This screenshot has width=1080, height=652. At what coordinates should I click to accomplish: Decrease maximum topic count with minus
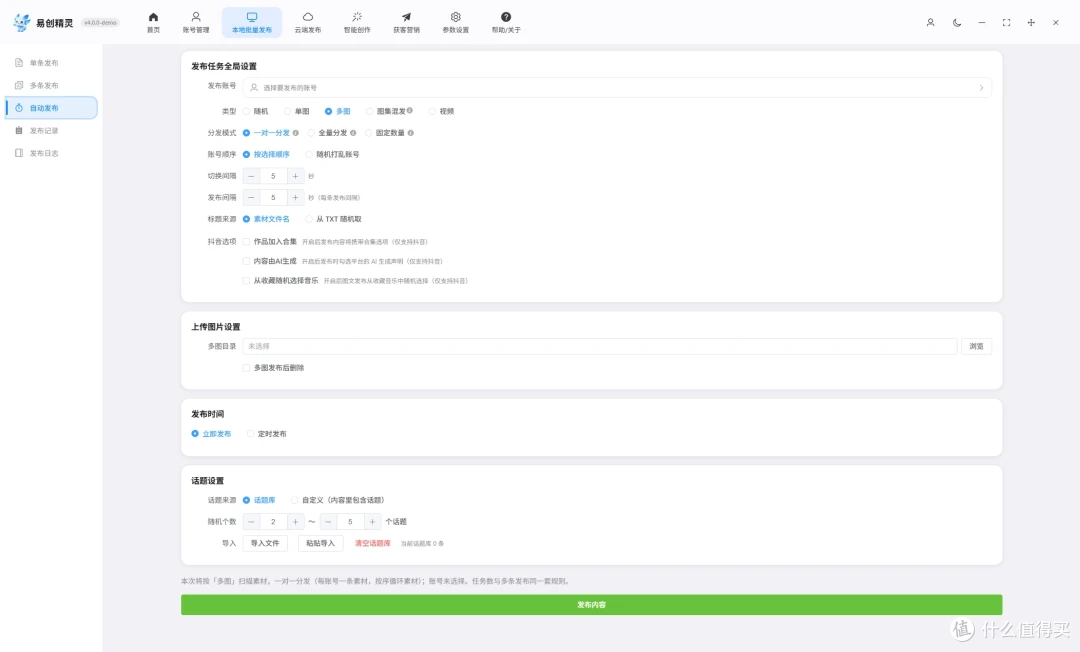point(329,522)
